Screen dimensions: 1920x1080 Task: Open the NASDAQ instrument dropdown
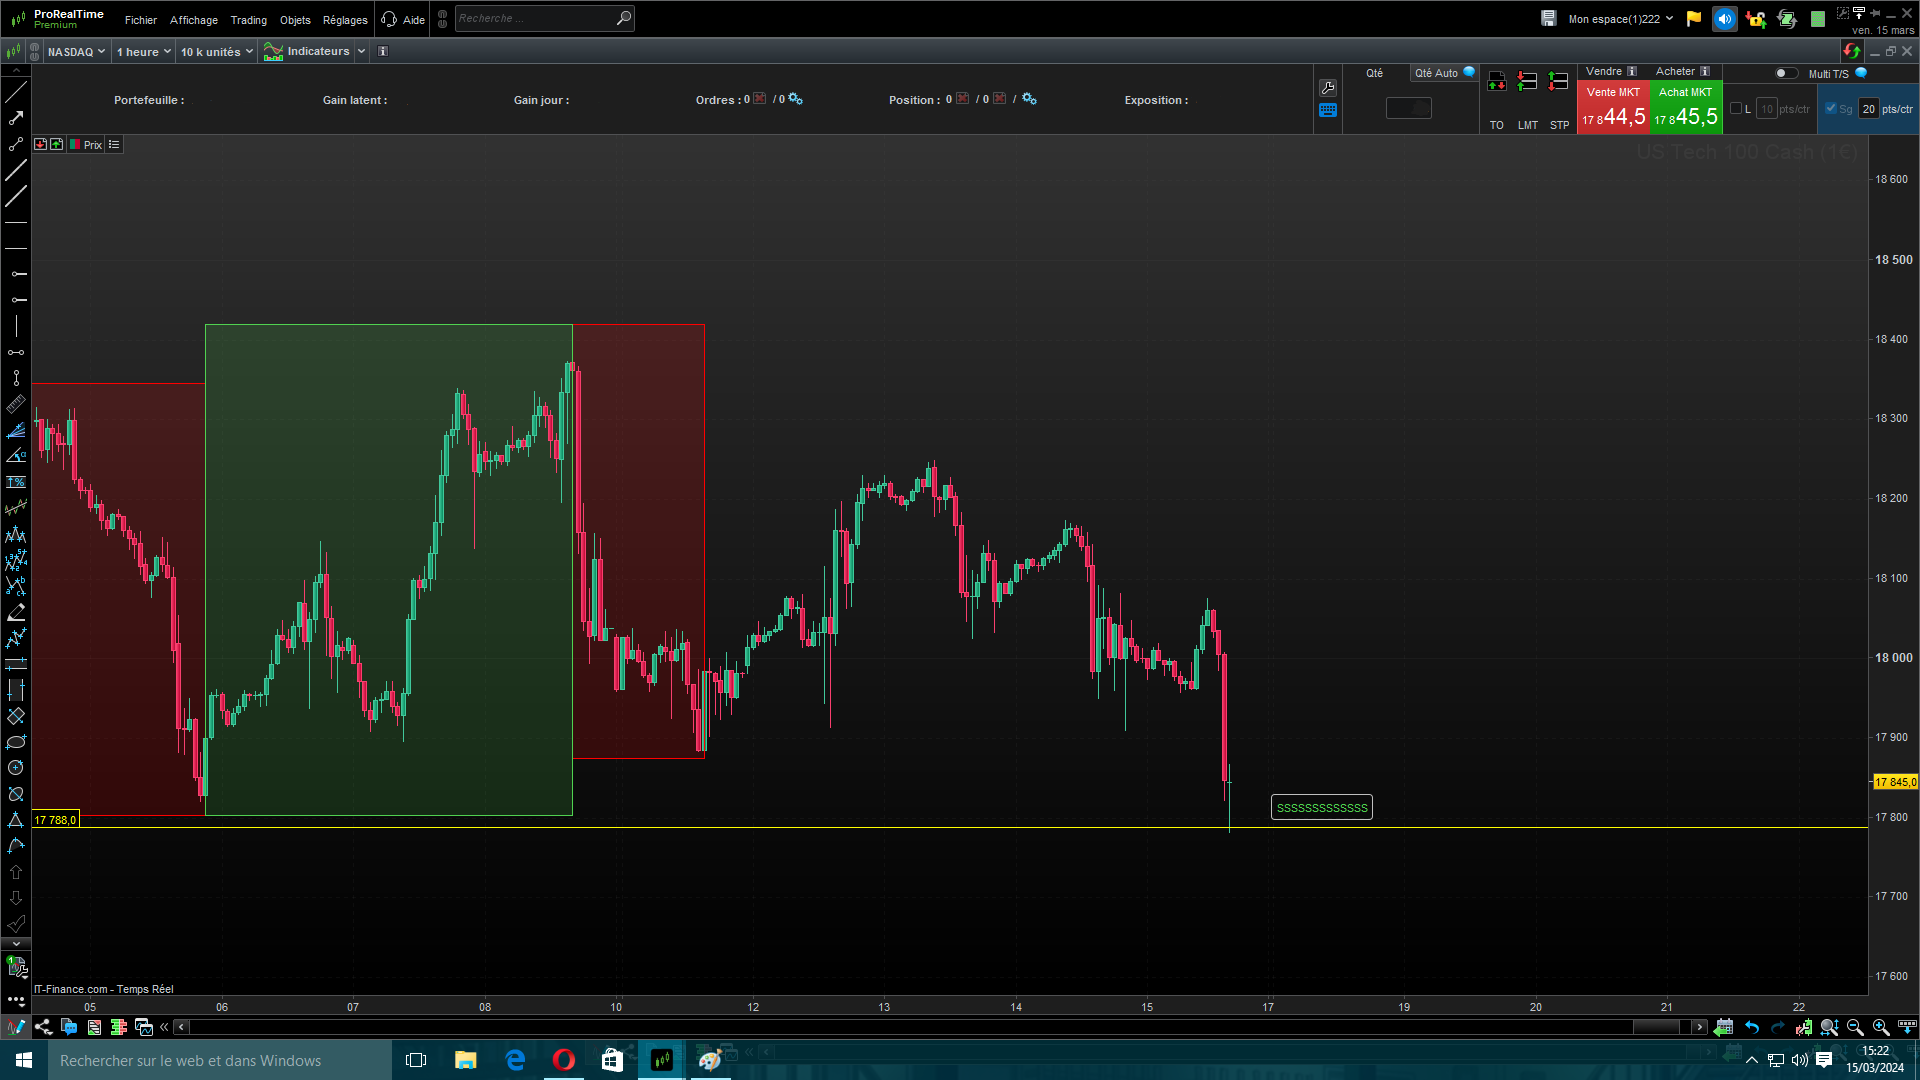76,52
